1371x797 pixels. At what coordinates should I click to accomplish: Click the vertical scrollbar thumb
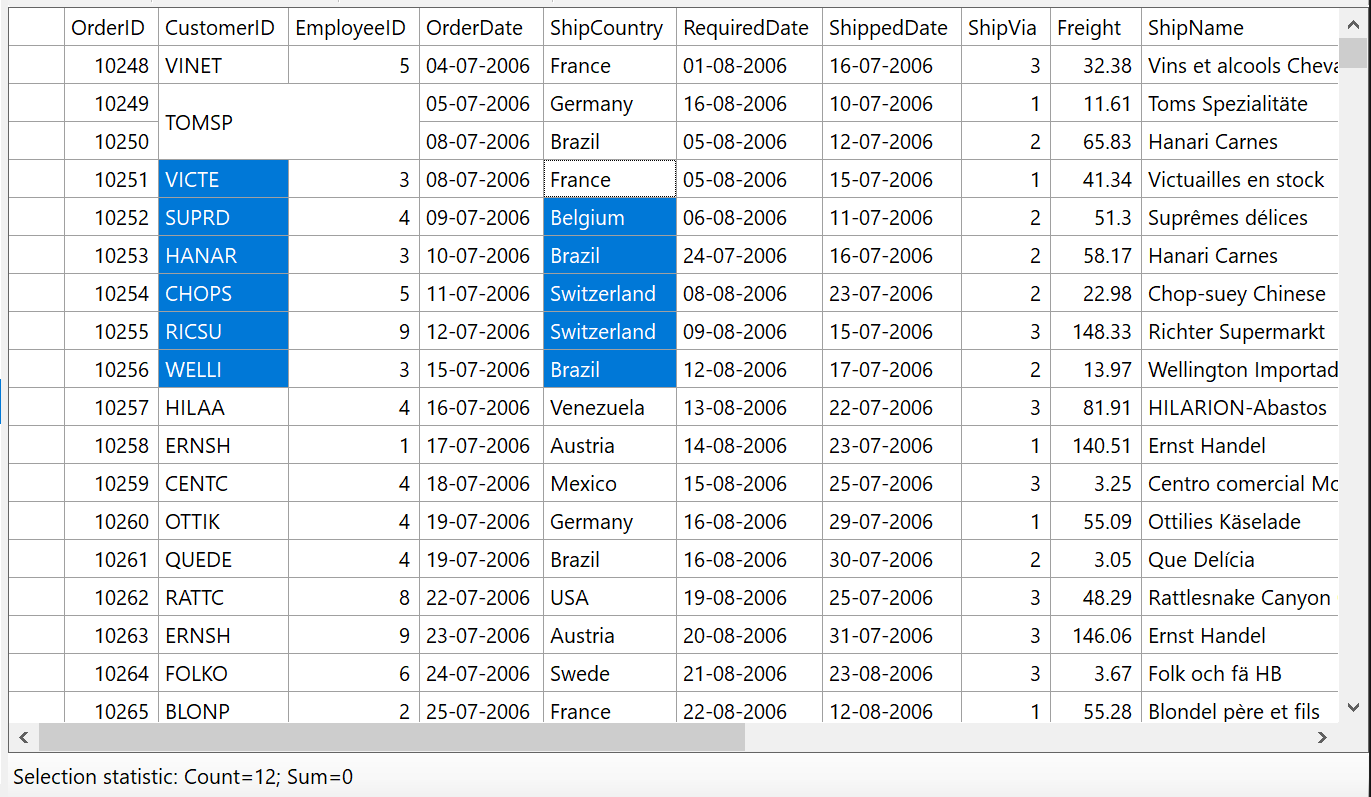tap(1354, 52)
